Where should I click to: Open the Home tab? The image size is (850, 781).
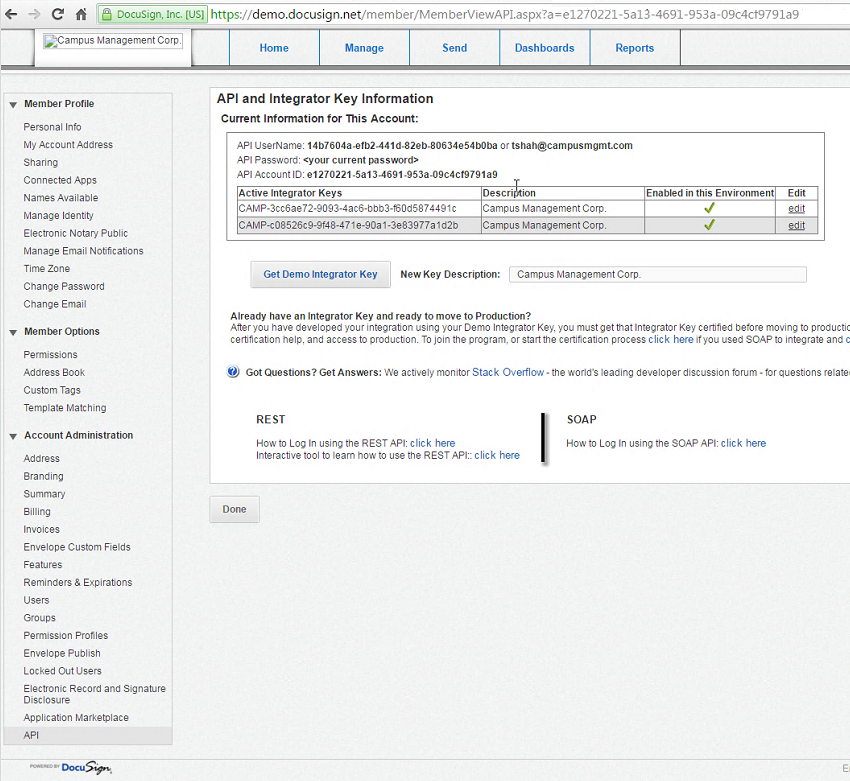pyautogui.click(x=274, y=48)
